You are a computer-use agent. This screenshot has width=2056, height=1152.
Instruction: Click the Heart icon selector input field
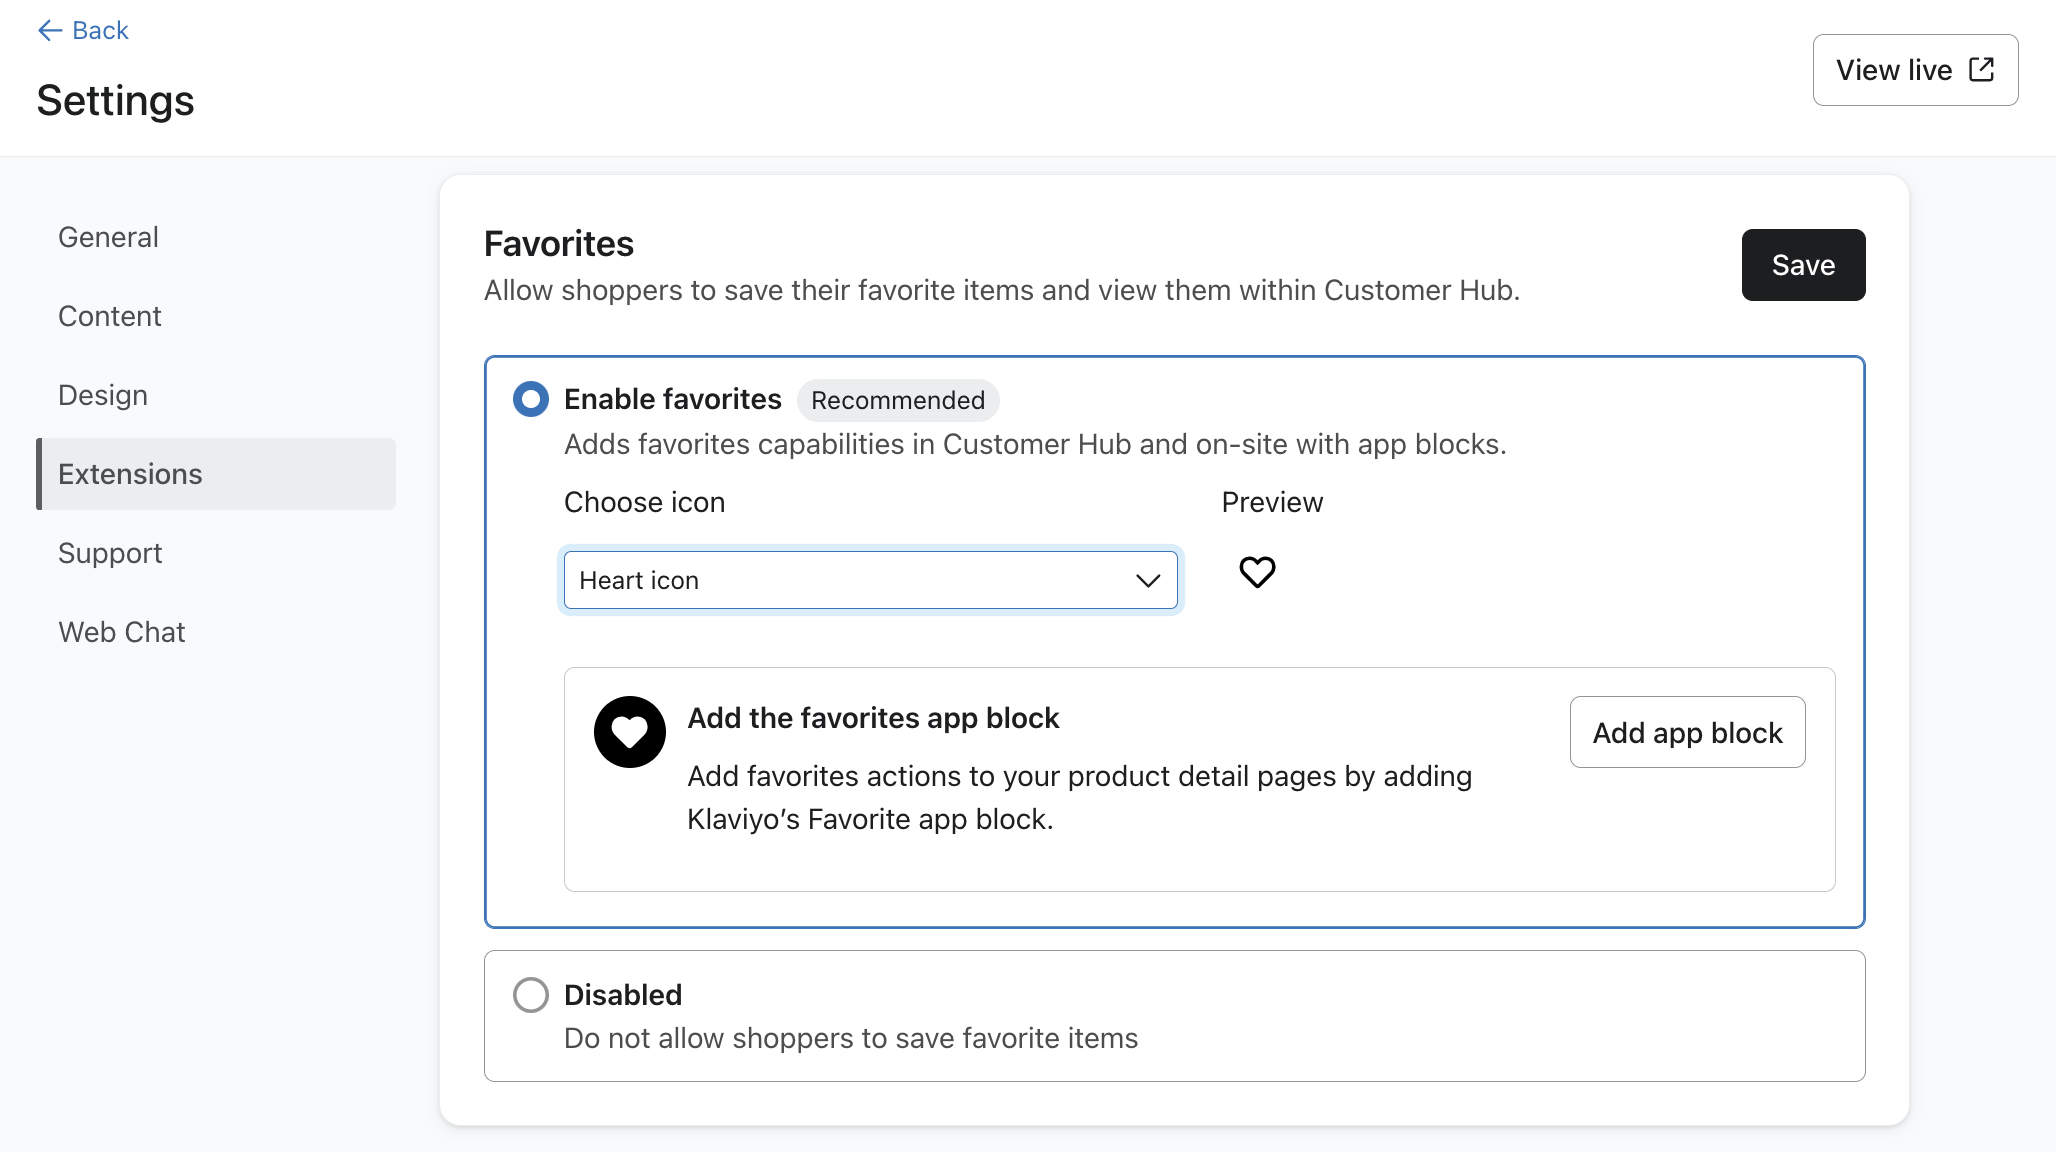click(x=868, y=579)
